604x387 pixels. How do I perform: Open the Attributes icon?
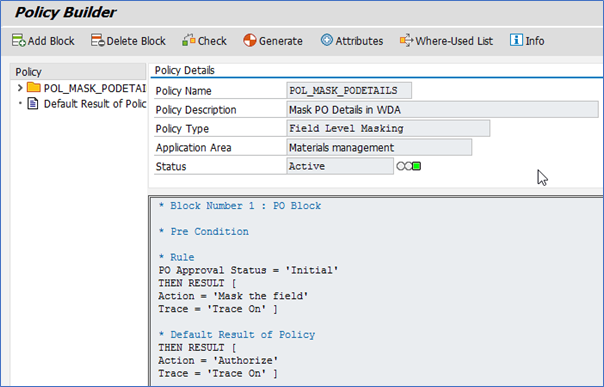click(327, 40)
